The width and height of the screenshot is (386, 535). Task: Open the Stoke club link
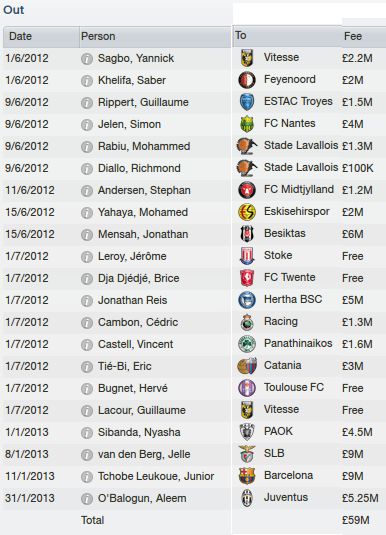[278, 255]
